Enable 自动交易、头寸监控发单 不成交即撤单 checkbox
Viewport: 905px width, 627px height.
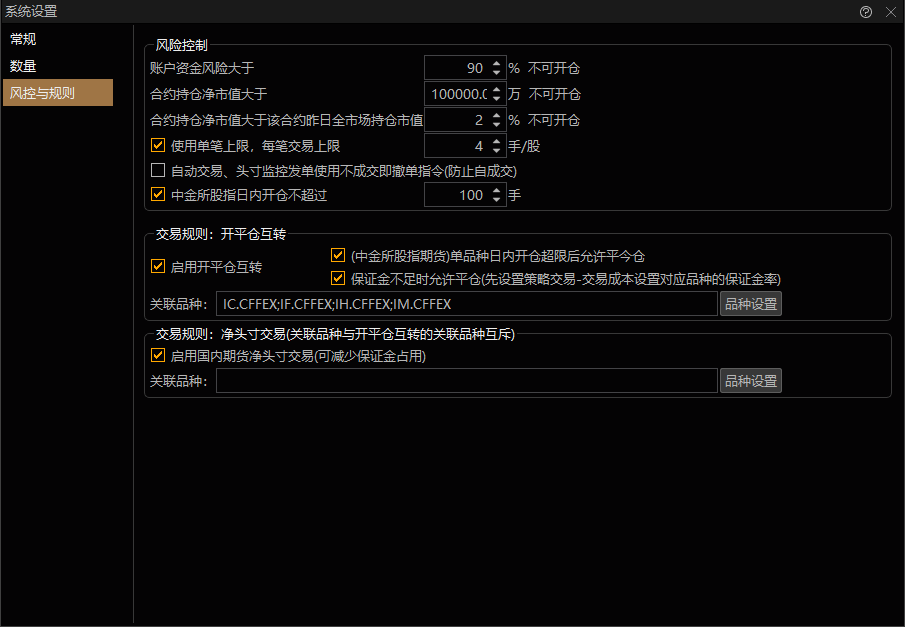[x=158, y=170]
